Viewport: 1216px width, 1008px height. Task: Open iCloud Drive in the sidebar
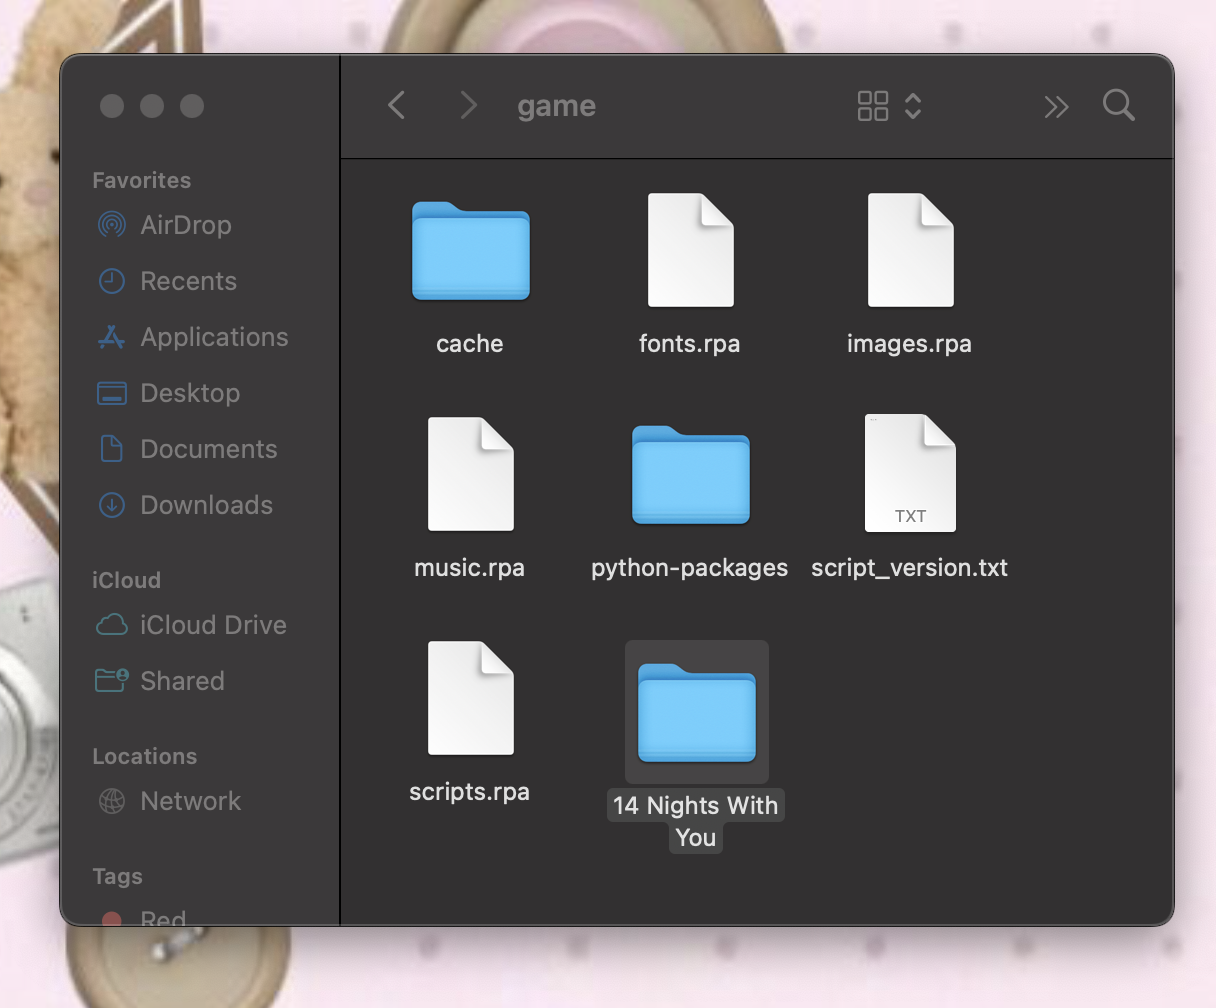[x=191, y=625]
